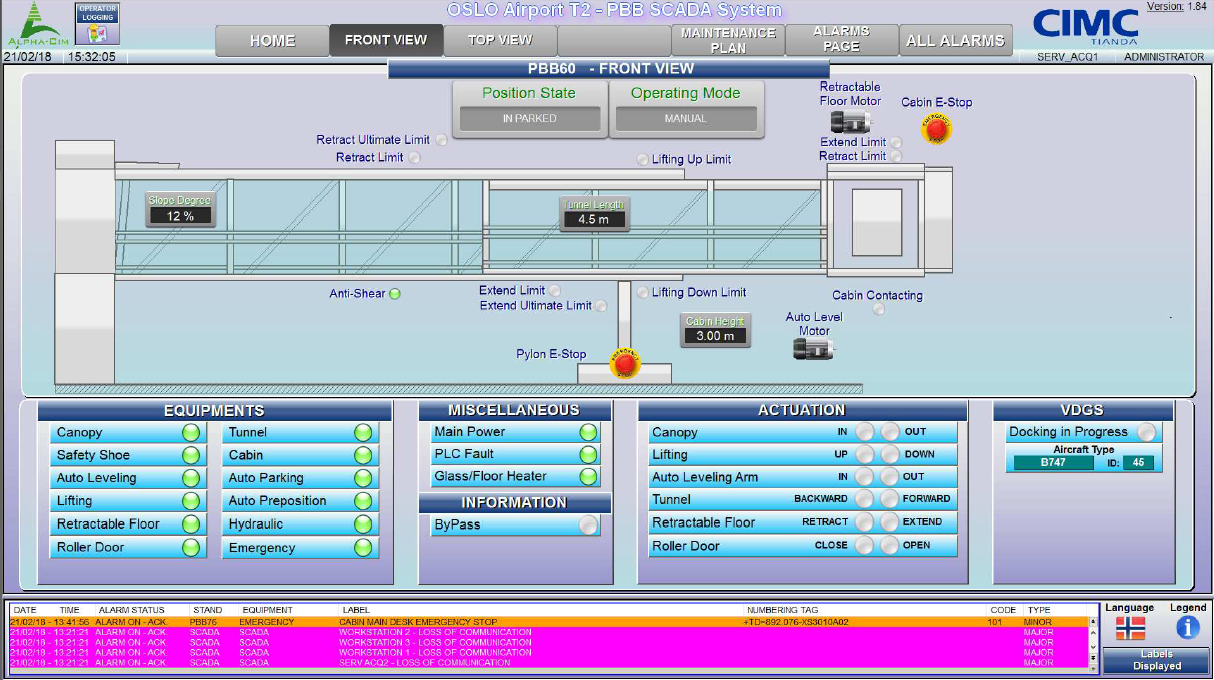Open the ALARMS PAGE tab

841,40
